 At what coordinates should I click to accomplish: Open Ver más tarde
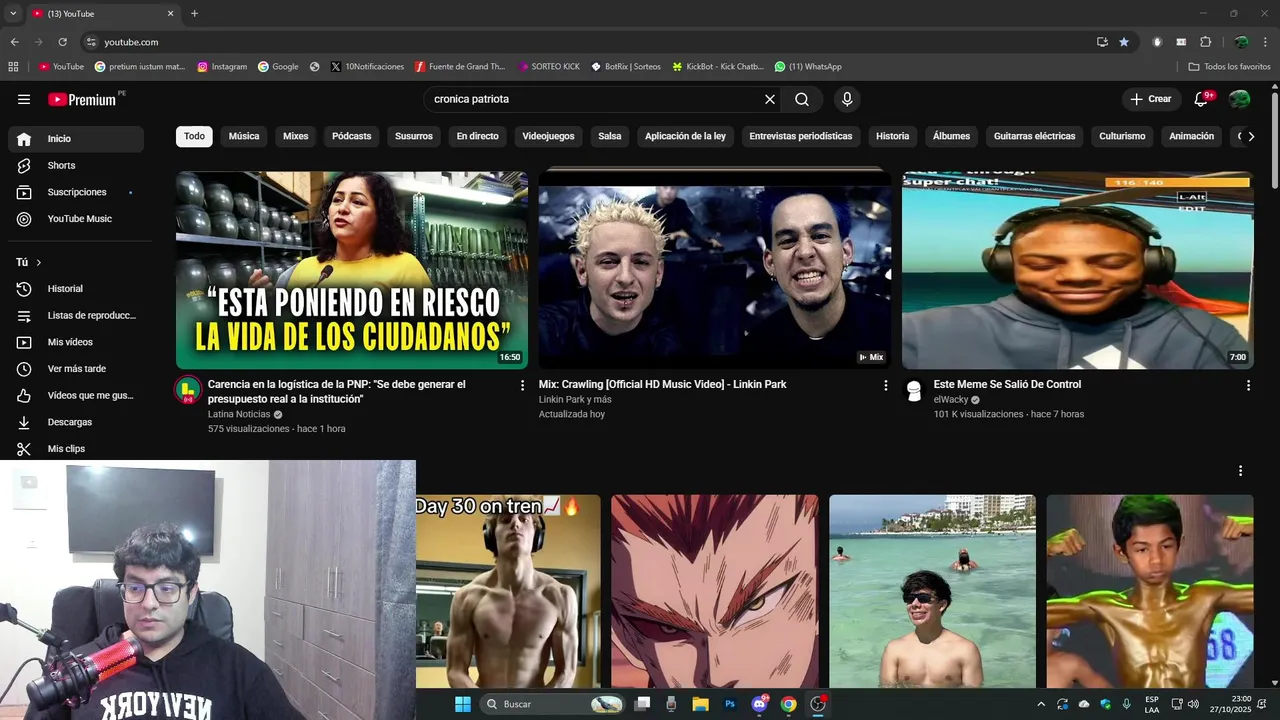click(x=76, y=369)
